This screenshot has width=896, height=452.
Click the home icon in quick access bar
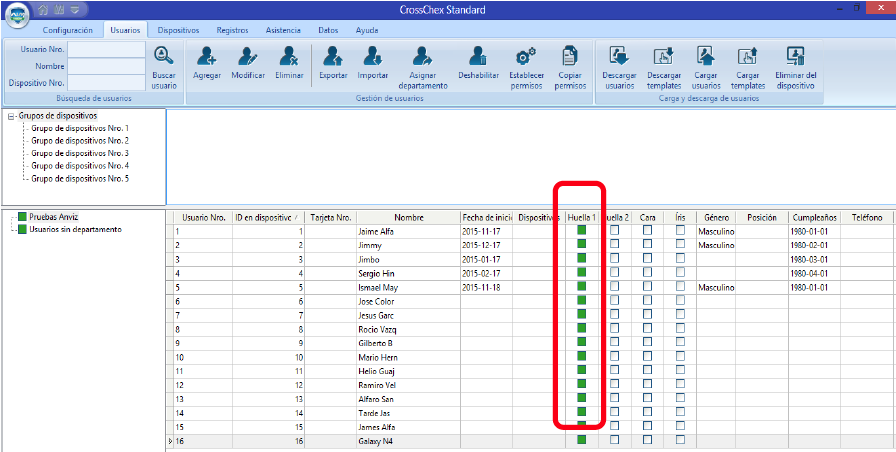pyautogui.click(x=43, y=9)
